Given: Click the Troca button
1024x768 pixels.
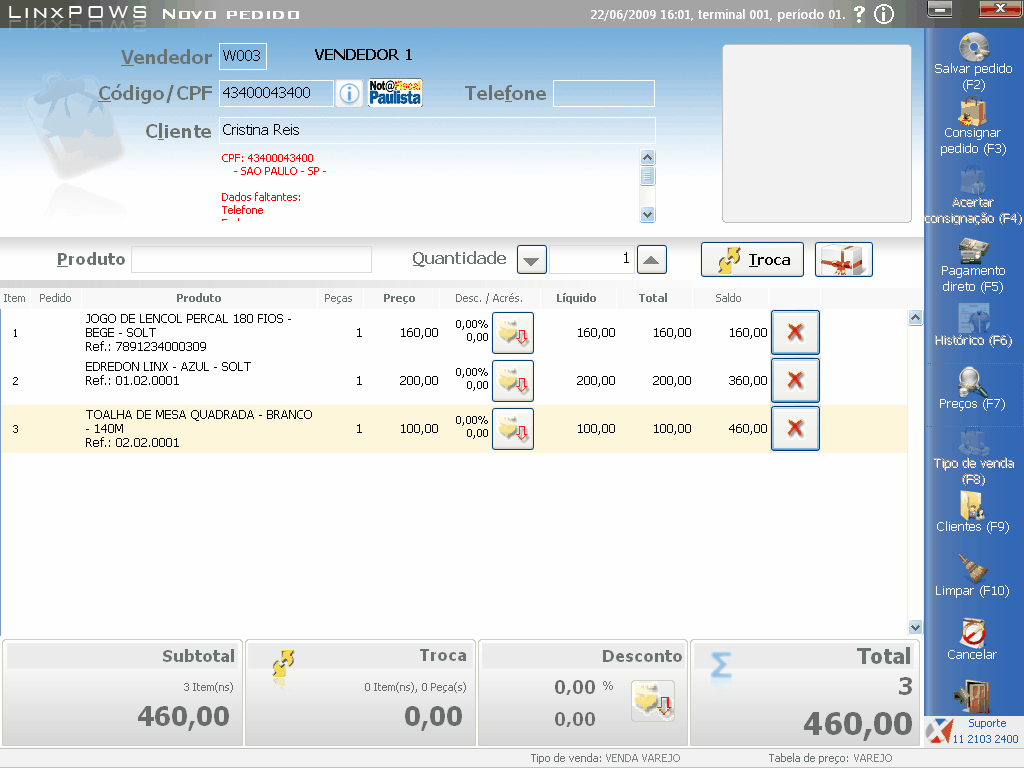Looking at the screenshot, I should (x=752, y=259).
